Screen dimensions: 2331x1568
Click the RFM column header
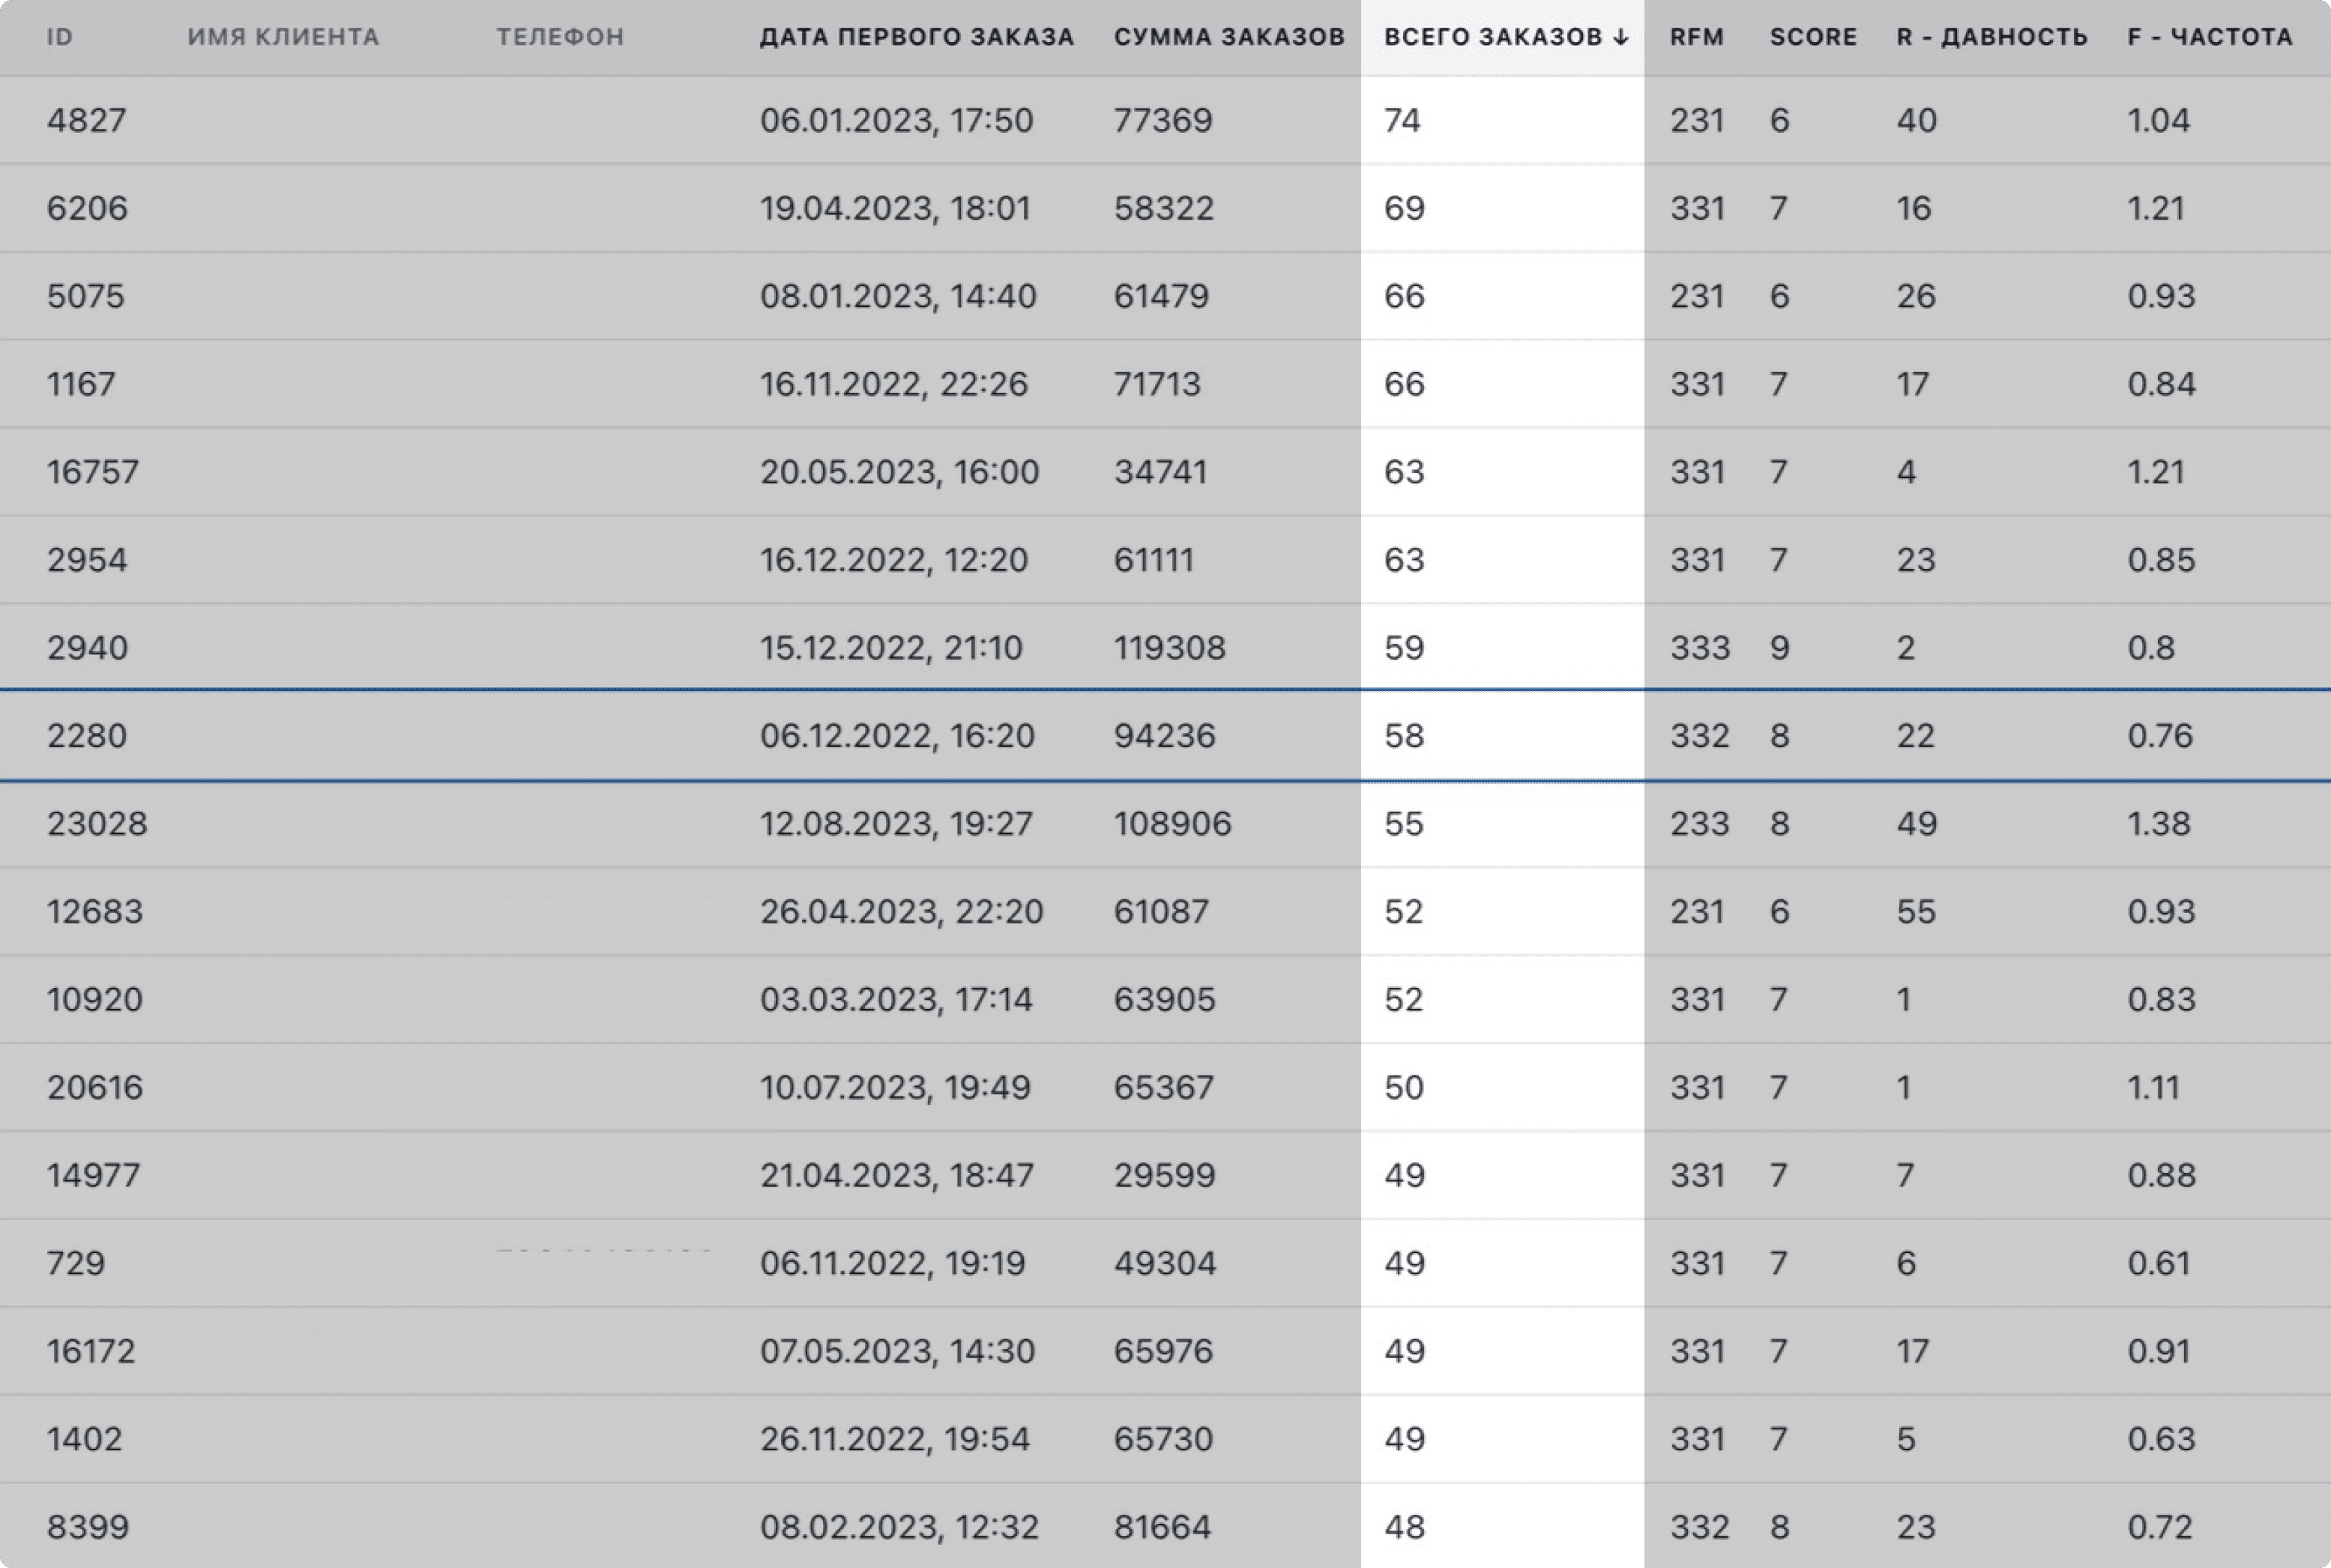(1696, 38)
